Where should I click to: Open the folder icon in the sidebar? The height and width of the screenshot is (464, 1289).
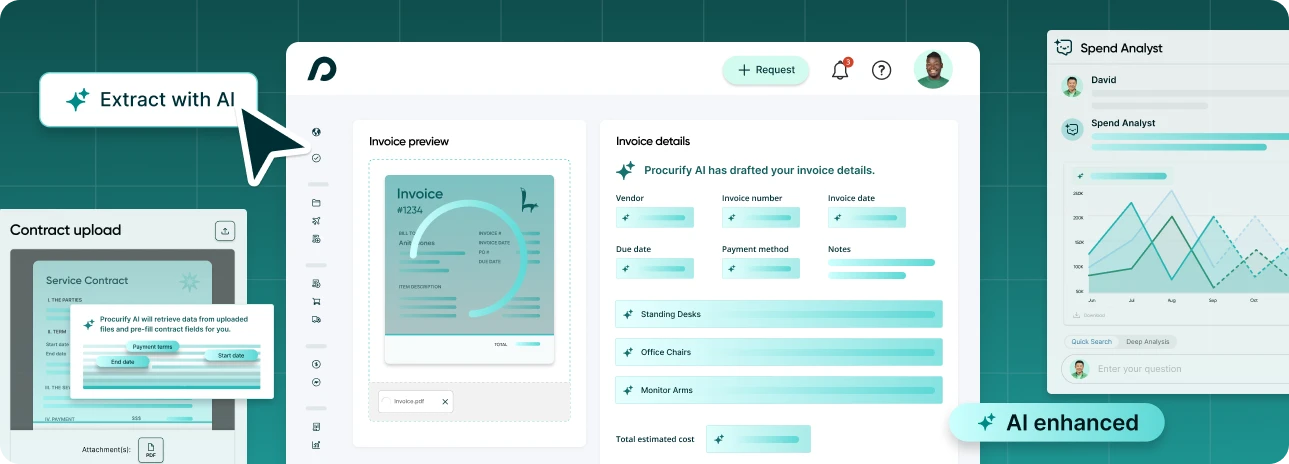pos(316,203)
